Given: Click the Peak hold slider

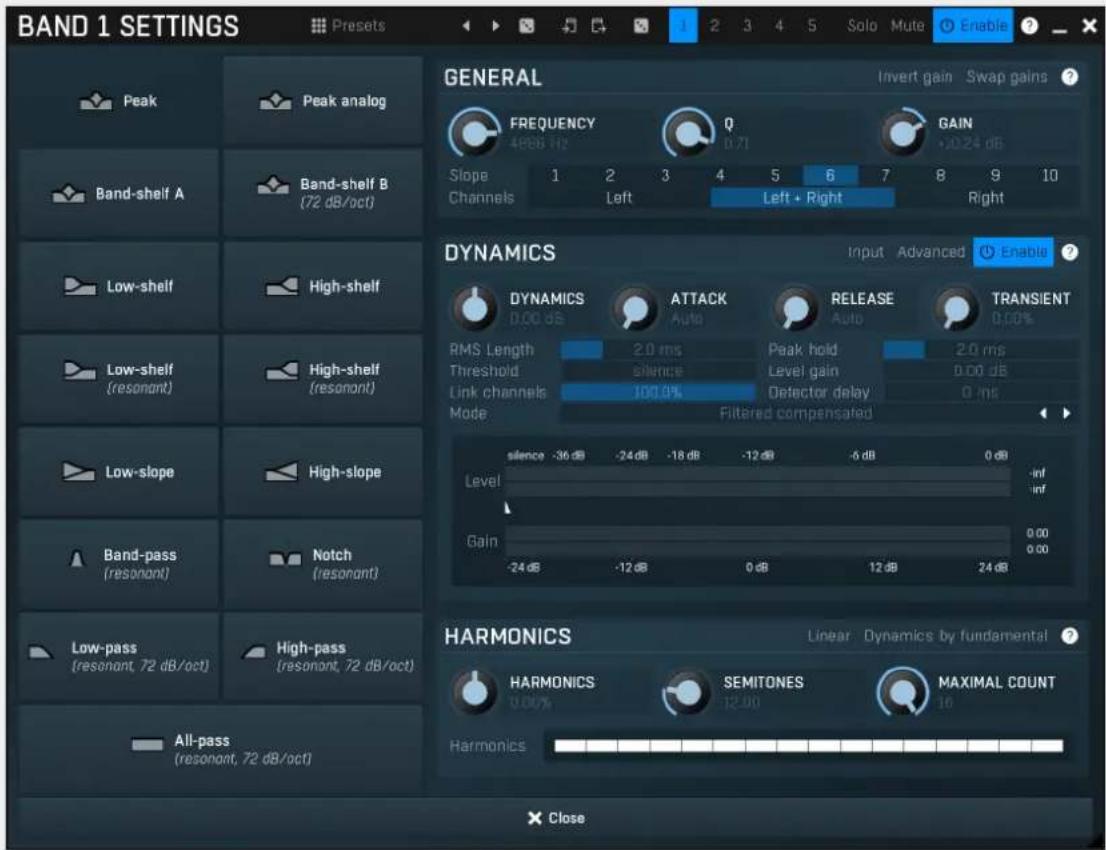Looking at the screenshot, I should 980,349.
